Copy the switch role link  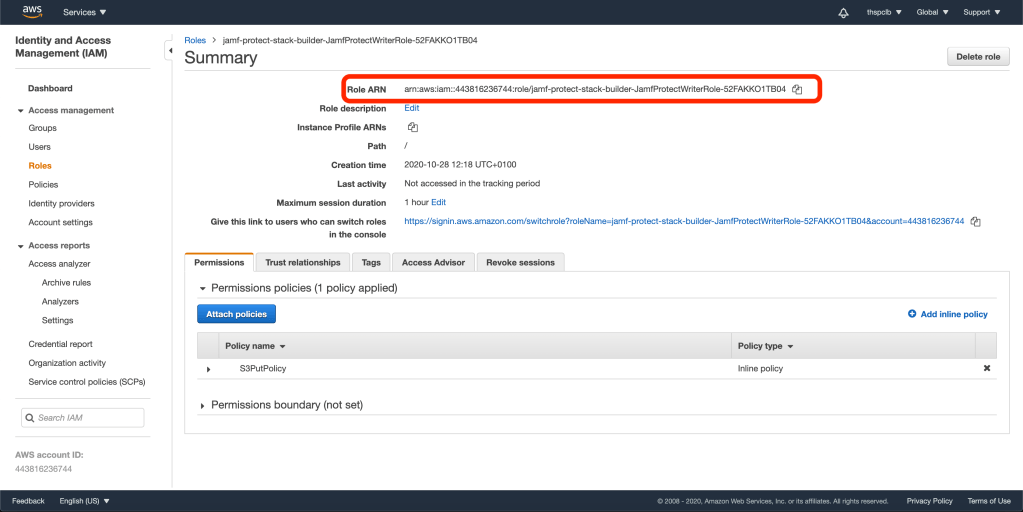click(x=975, y=221)
